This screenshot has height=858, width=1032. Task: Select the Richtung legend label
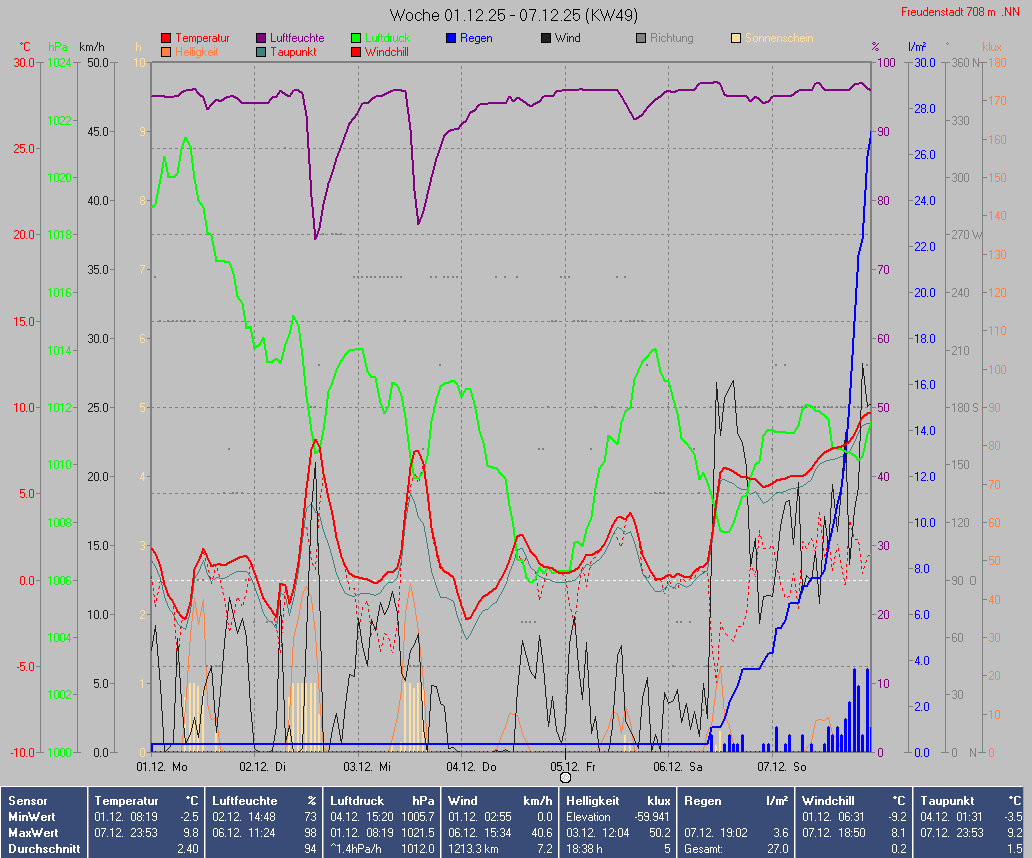coord(670,38)
